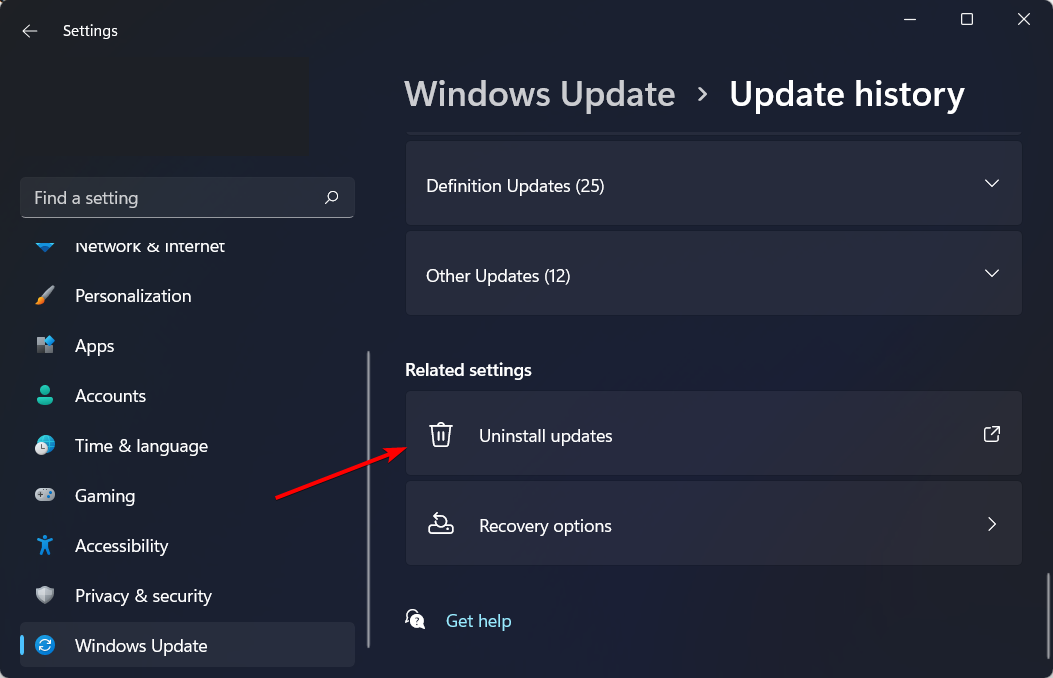This screenshot has height=678, width=1053.
Task: Click the Windows Update breadcrumb link
Action: (x=539, y=93)
